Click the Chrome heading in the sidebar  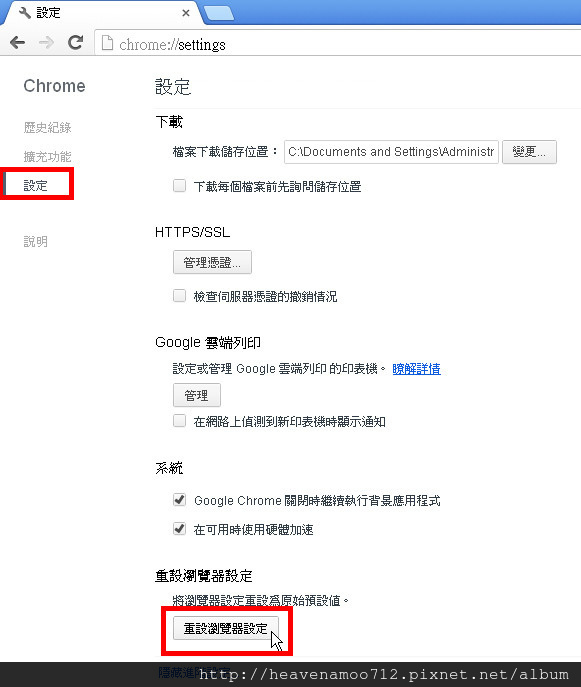tap(54, 86)
